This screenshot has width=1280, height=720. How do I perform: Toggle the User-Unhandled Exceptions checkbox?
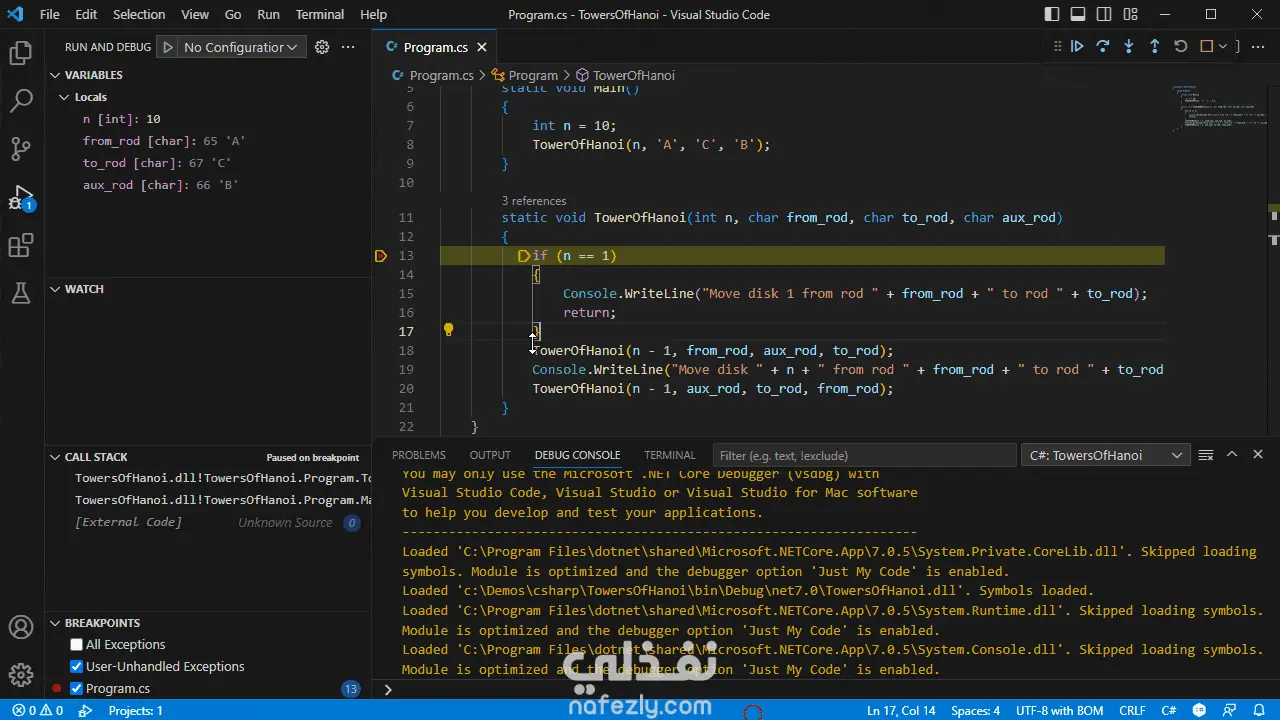click(77, 667)
